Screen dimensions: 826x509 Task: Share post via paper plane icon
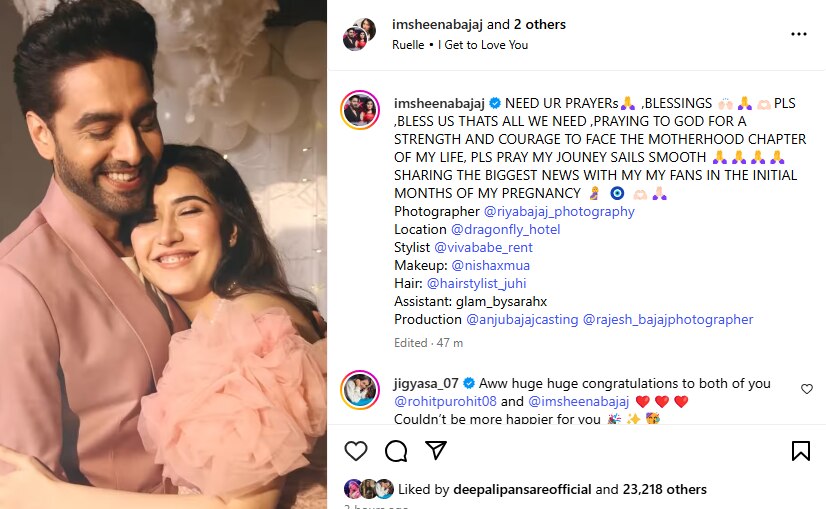point(436,451)
